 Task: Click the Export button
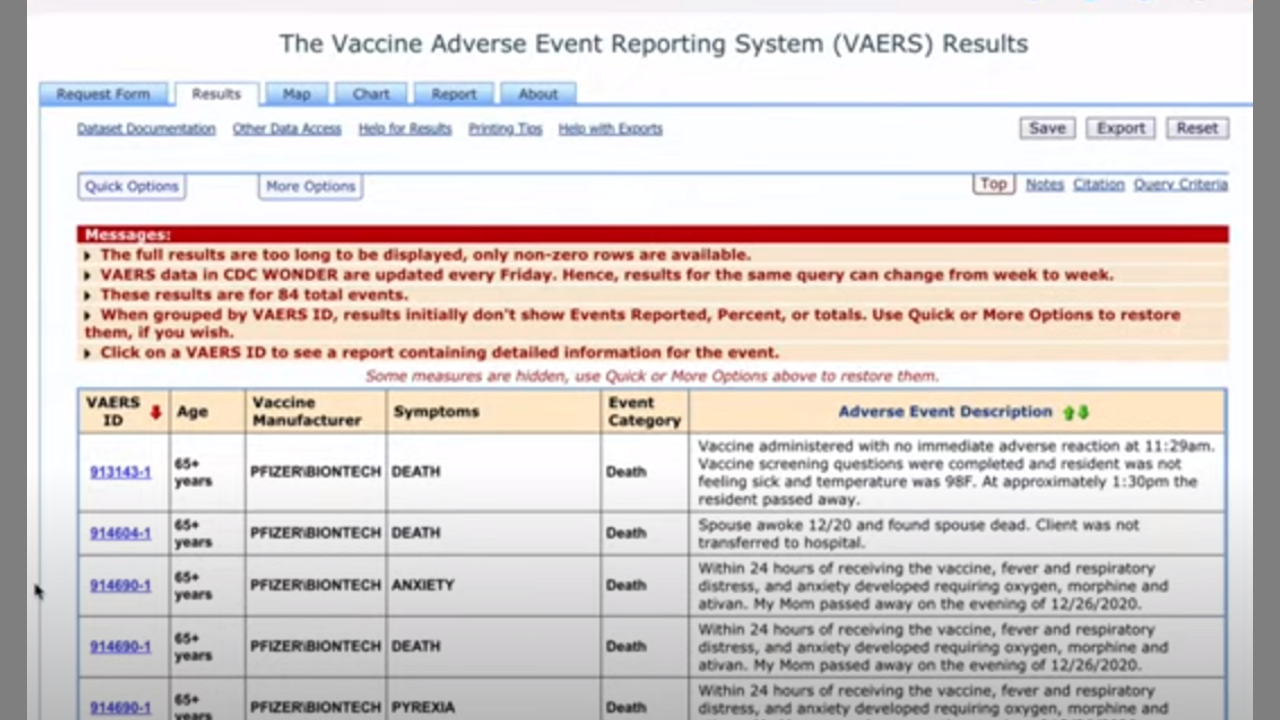coord(1120,128)
